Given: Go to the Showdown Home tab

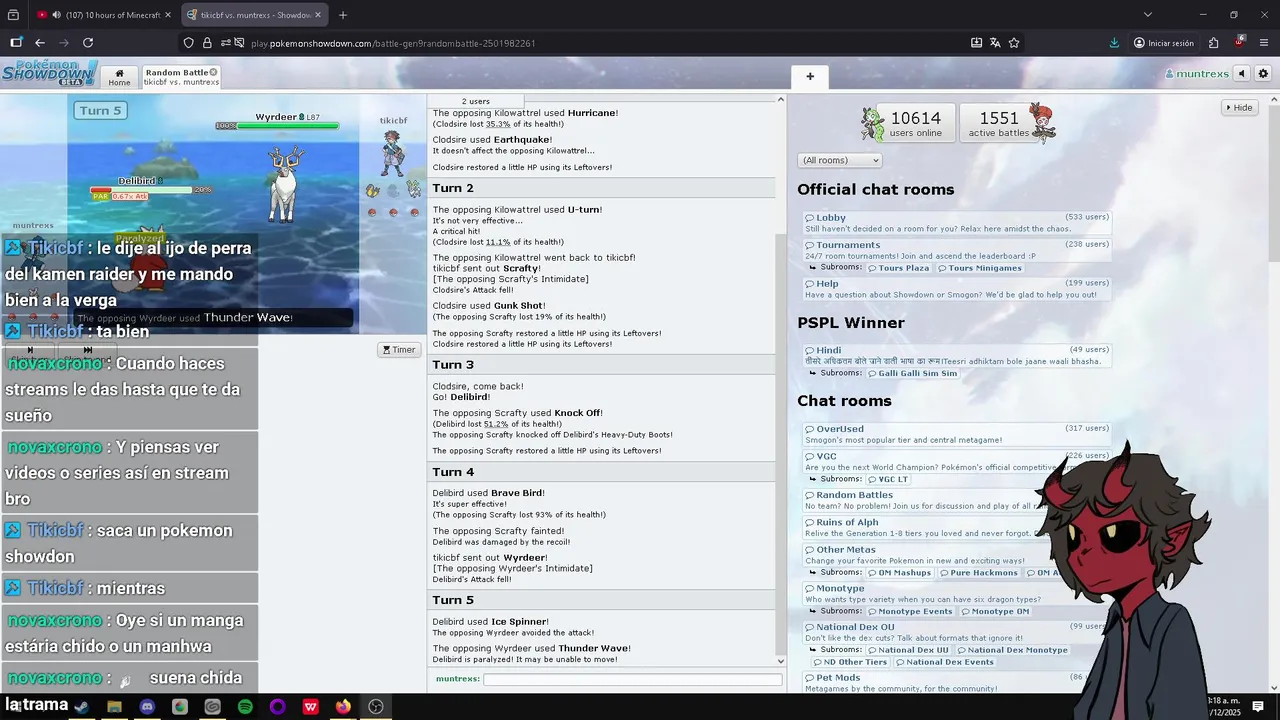Looking at the screenshot, I should pos(119,77).
